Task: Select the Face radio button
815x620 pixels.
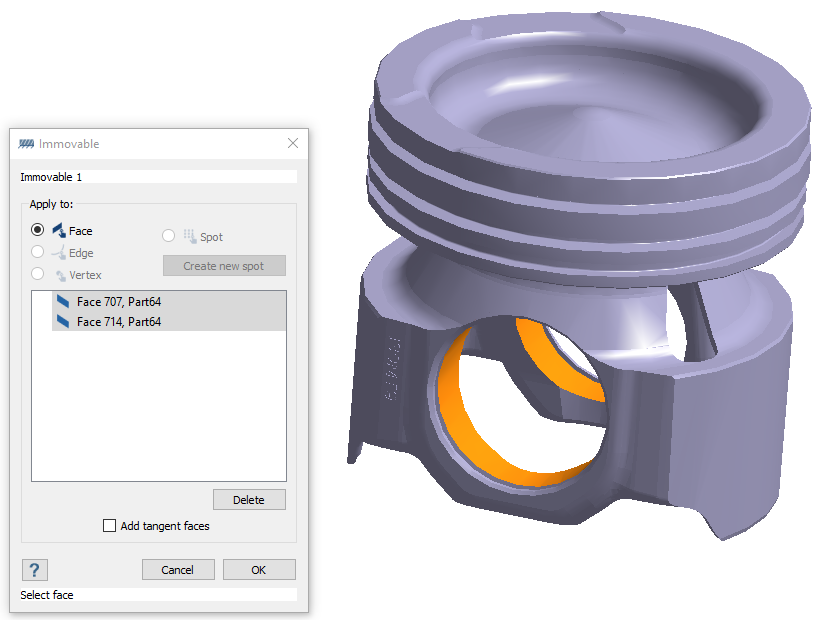Action: tap(38, 231)
